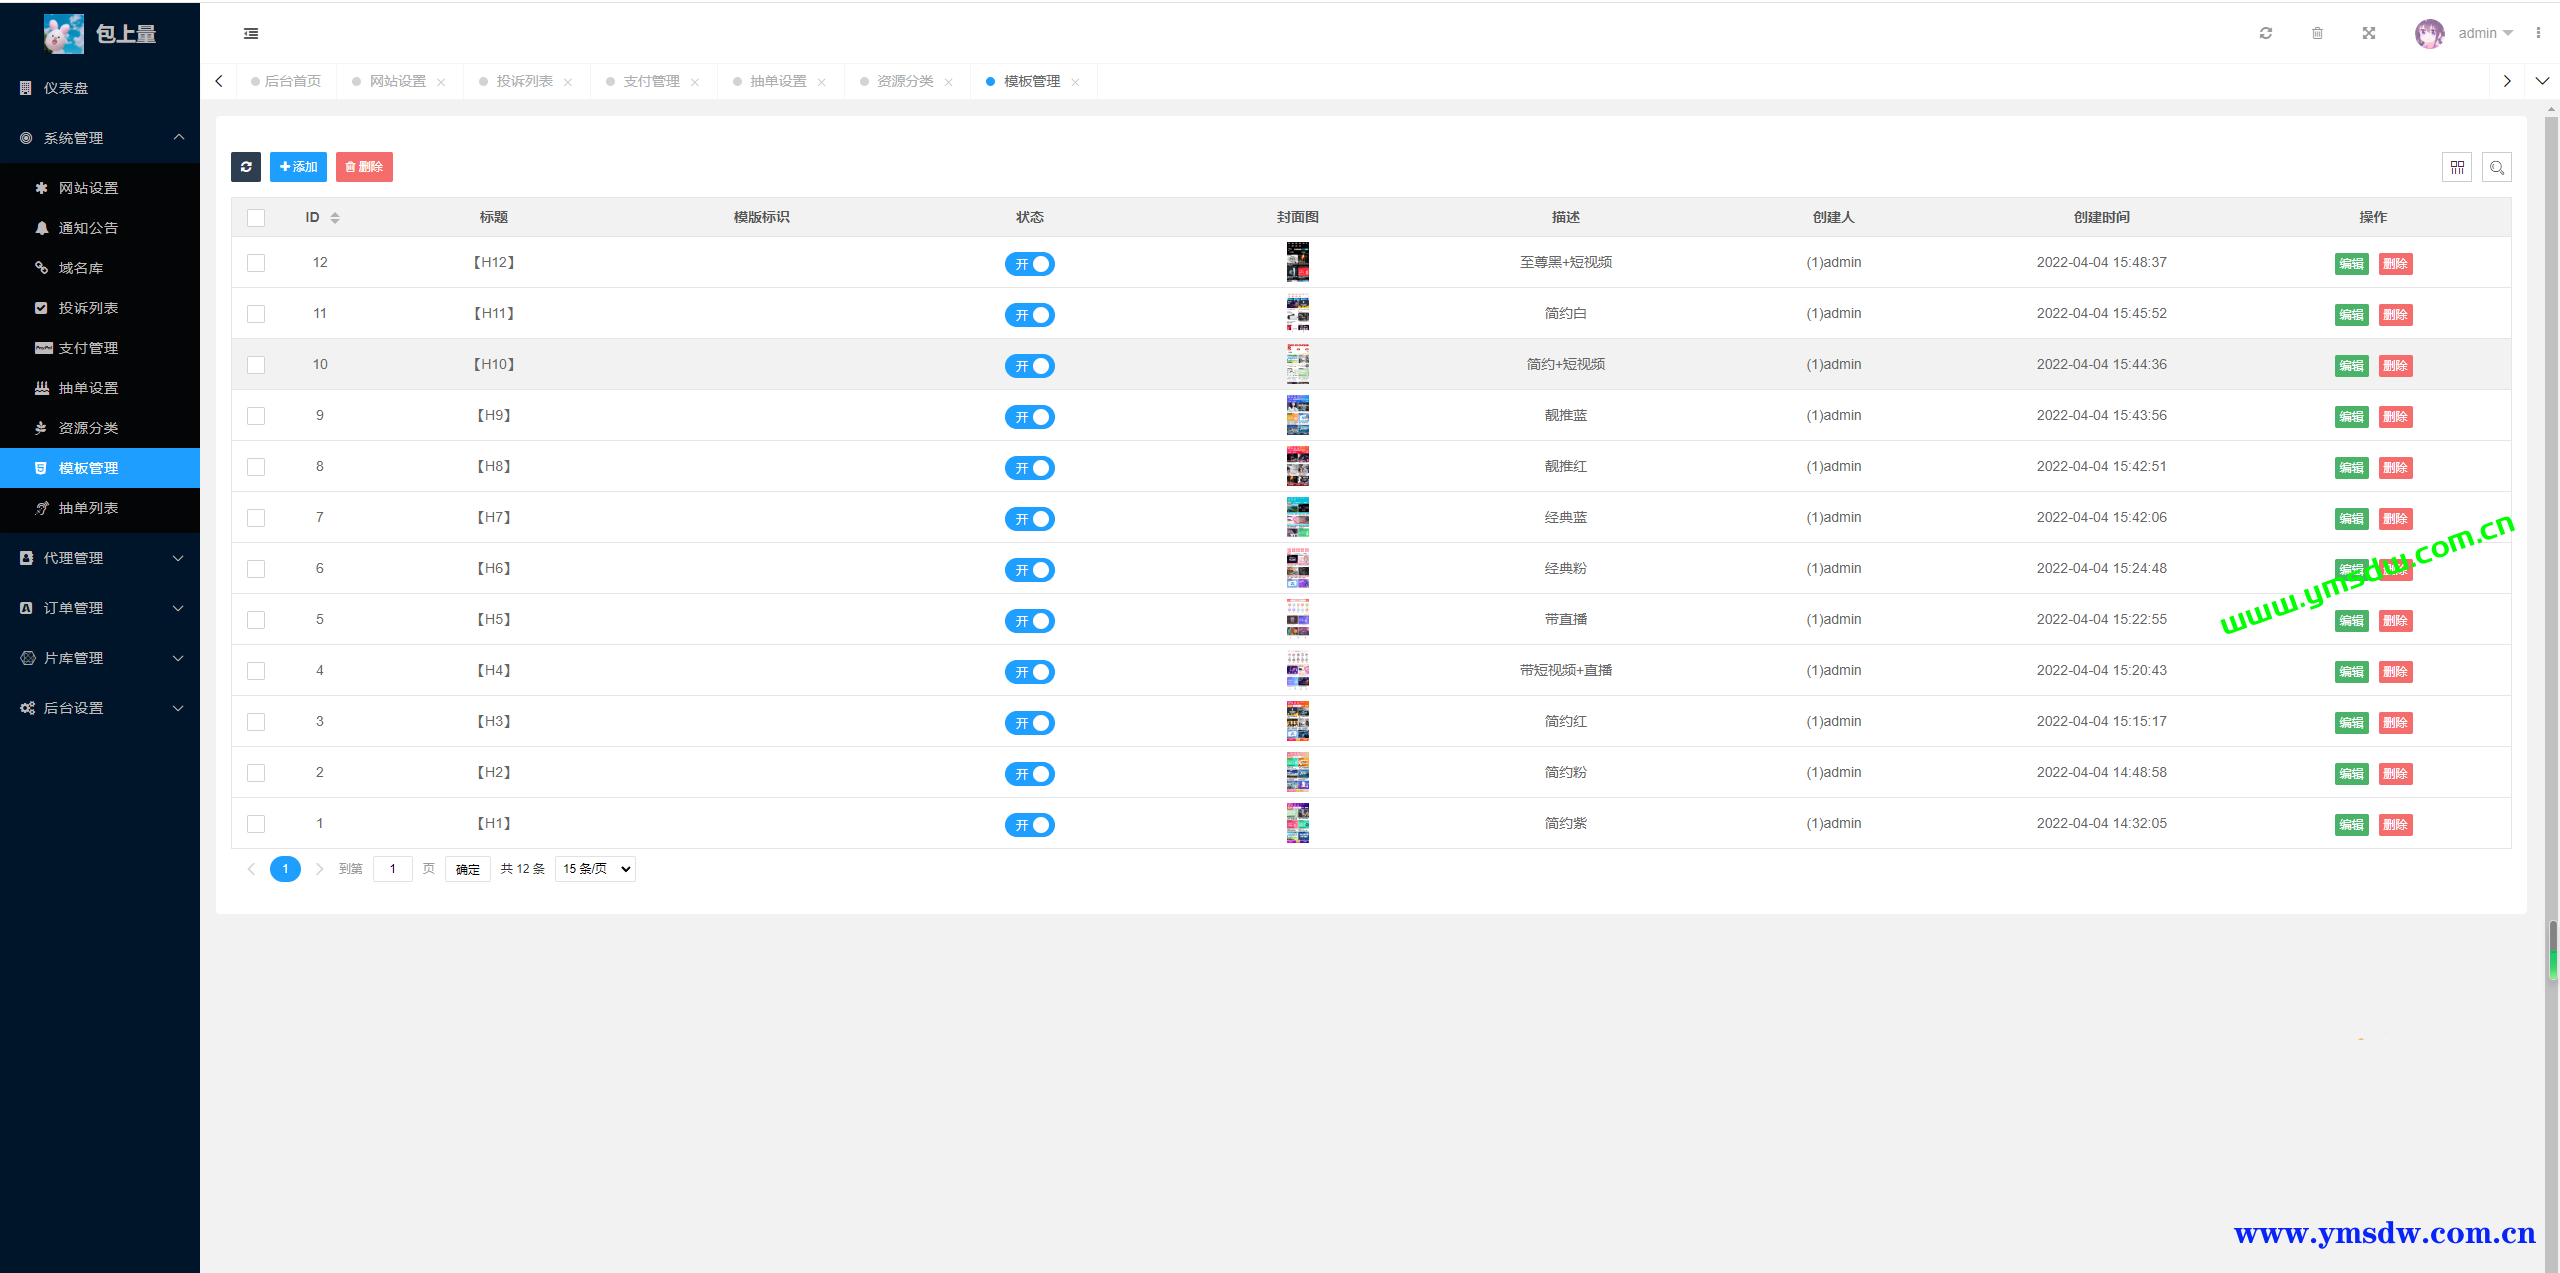Open cover thumbnail of H10 template
This screenshot has height=1273, width=2560.
(1297, 364)
